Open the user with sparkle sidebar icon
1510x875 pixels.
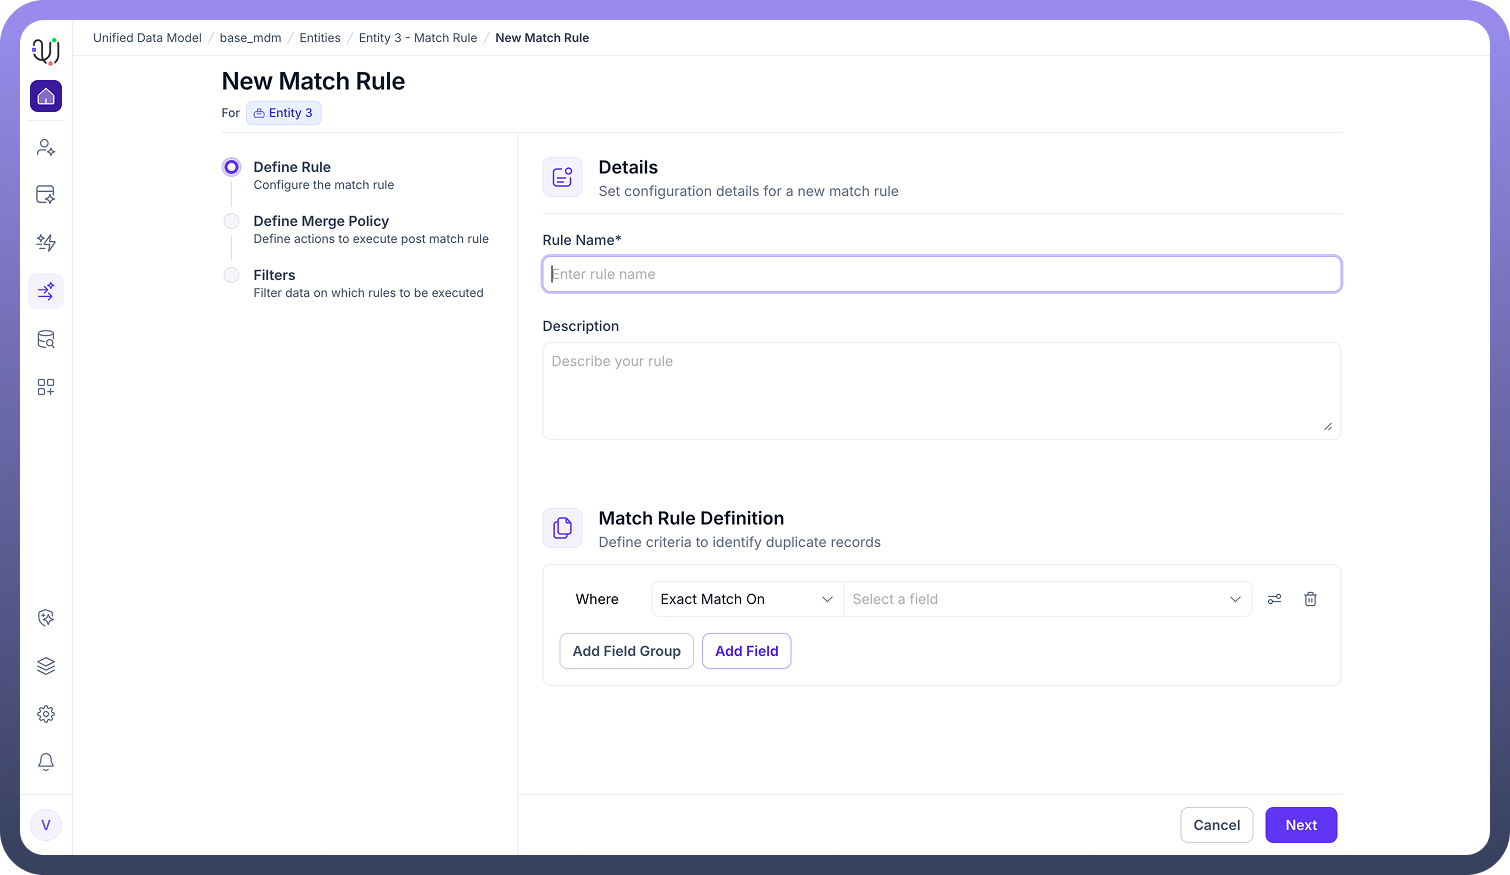pyautogui.click(x=46, y=147)
